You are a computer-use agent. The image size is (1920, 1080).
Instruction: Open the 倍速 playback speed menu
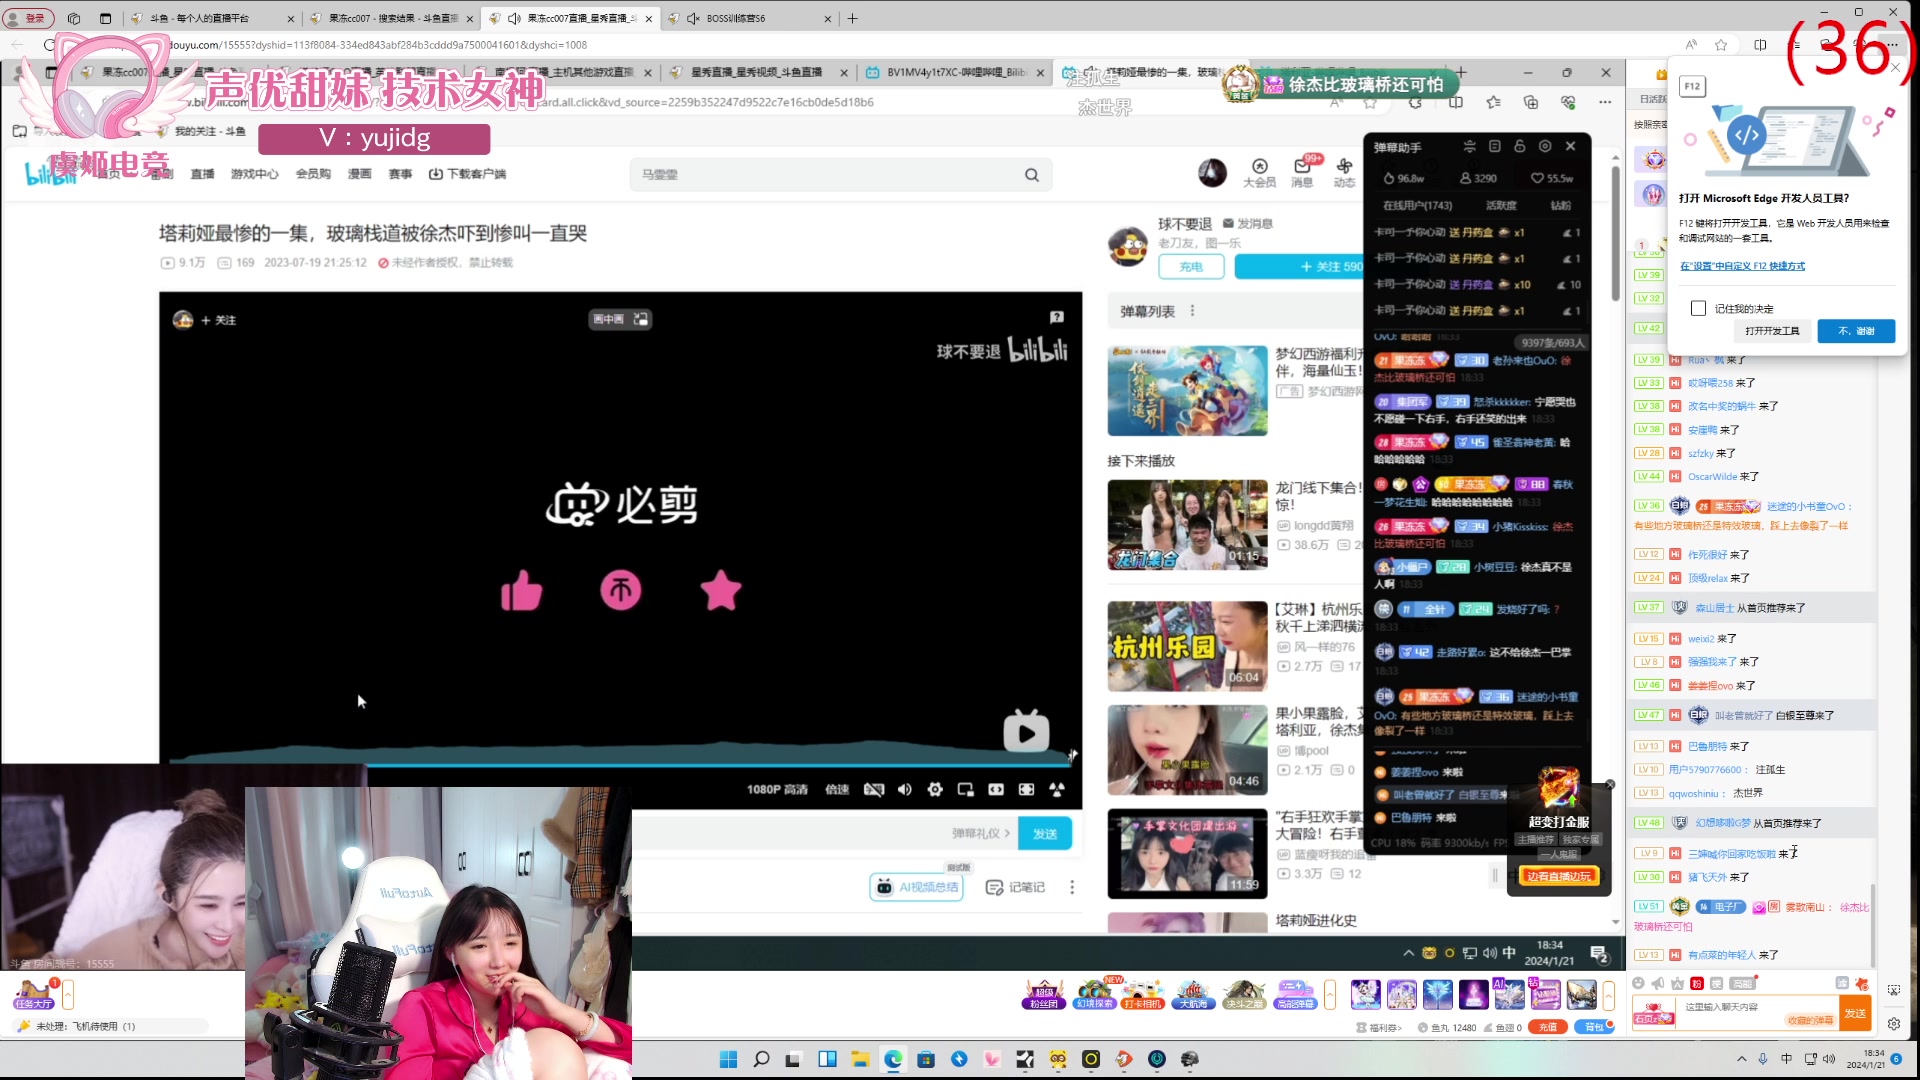pos(837,789)
